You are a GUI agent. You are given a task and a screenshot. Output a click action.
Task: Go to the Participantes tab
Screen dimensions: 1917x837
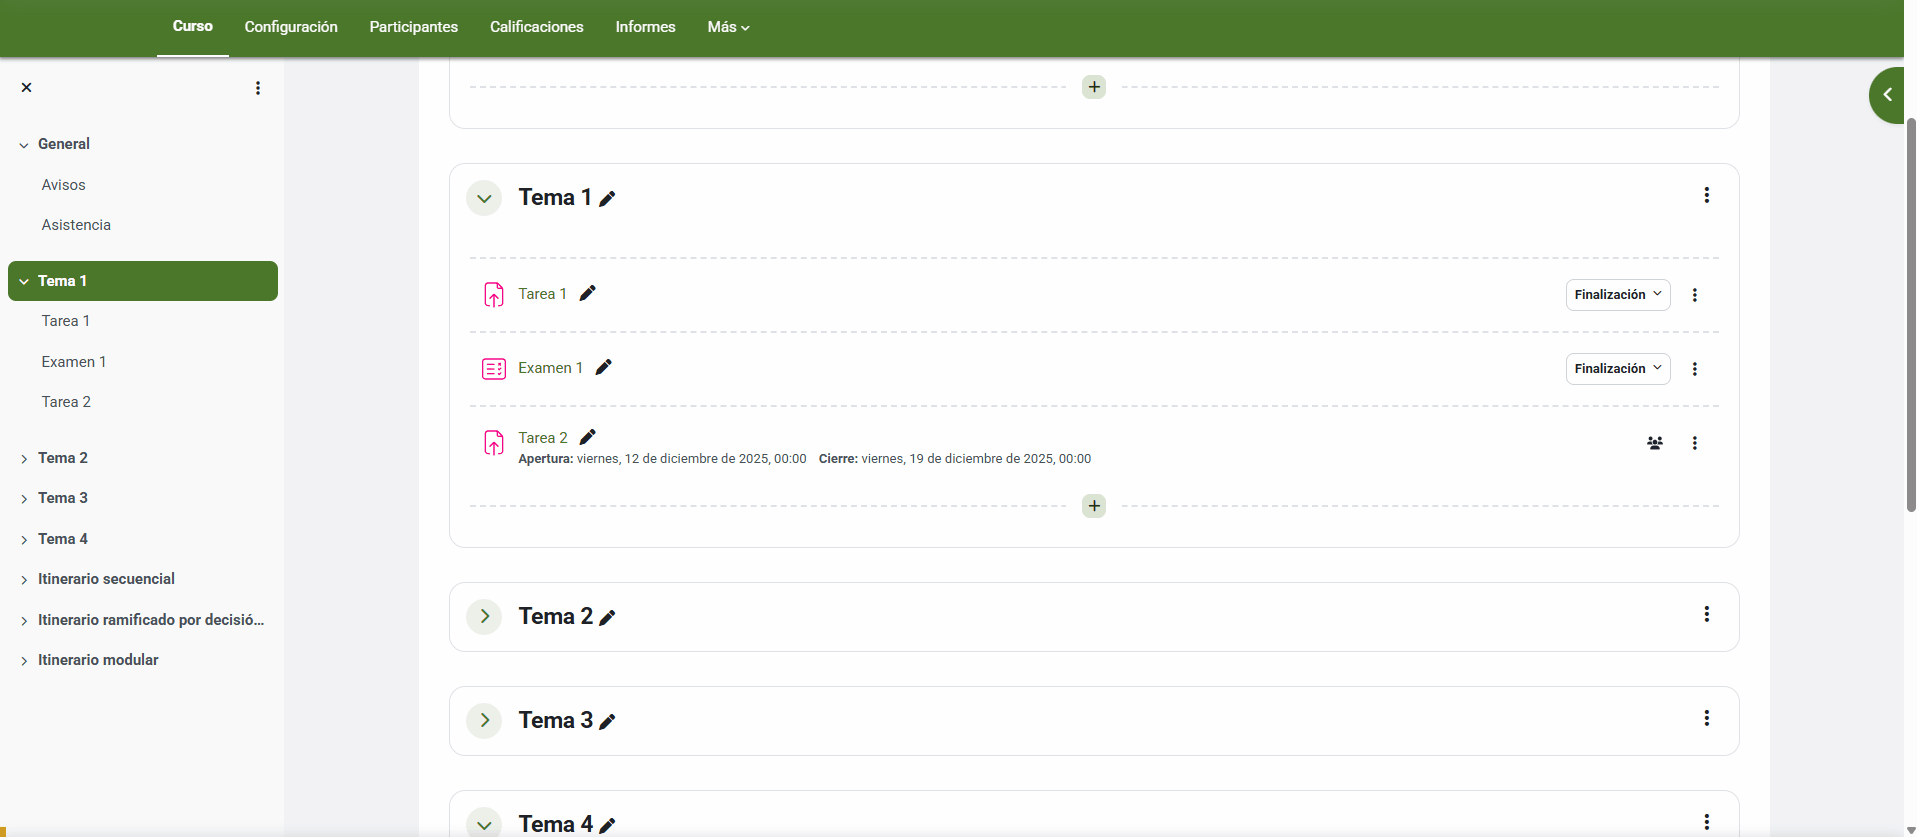tap(413, 27)
